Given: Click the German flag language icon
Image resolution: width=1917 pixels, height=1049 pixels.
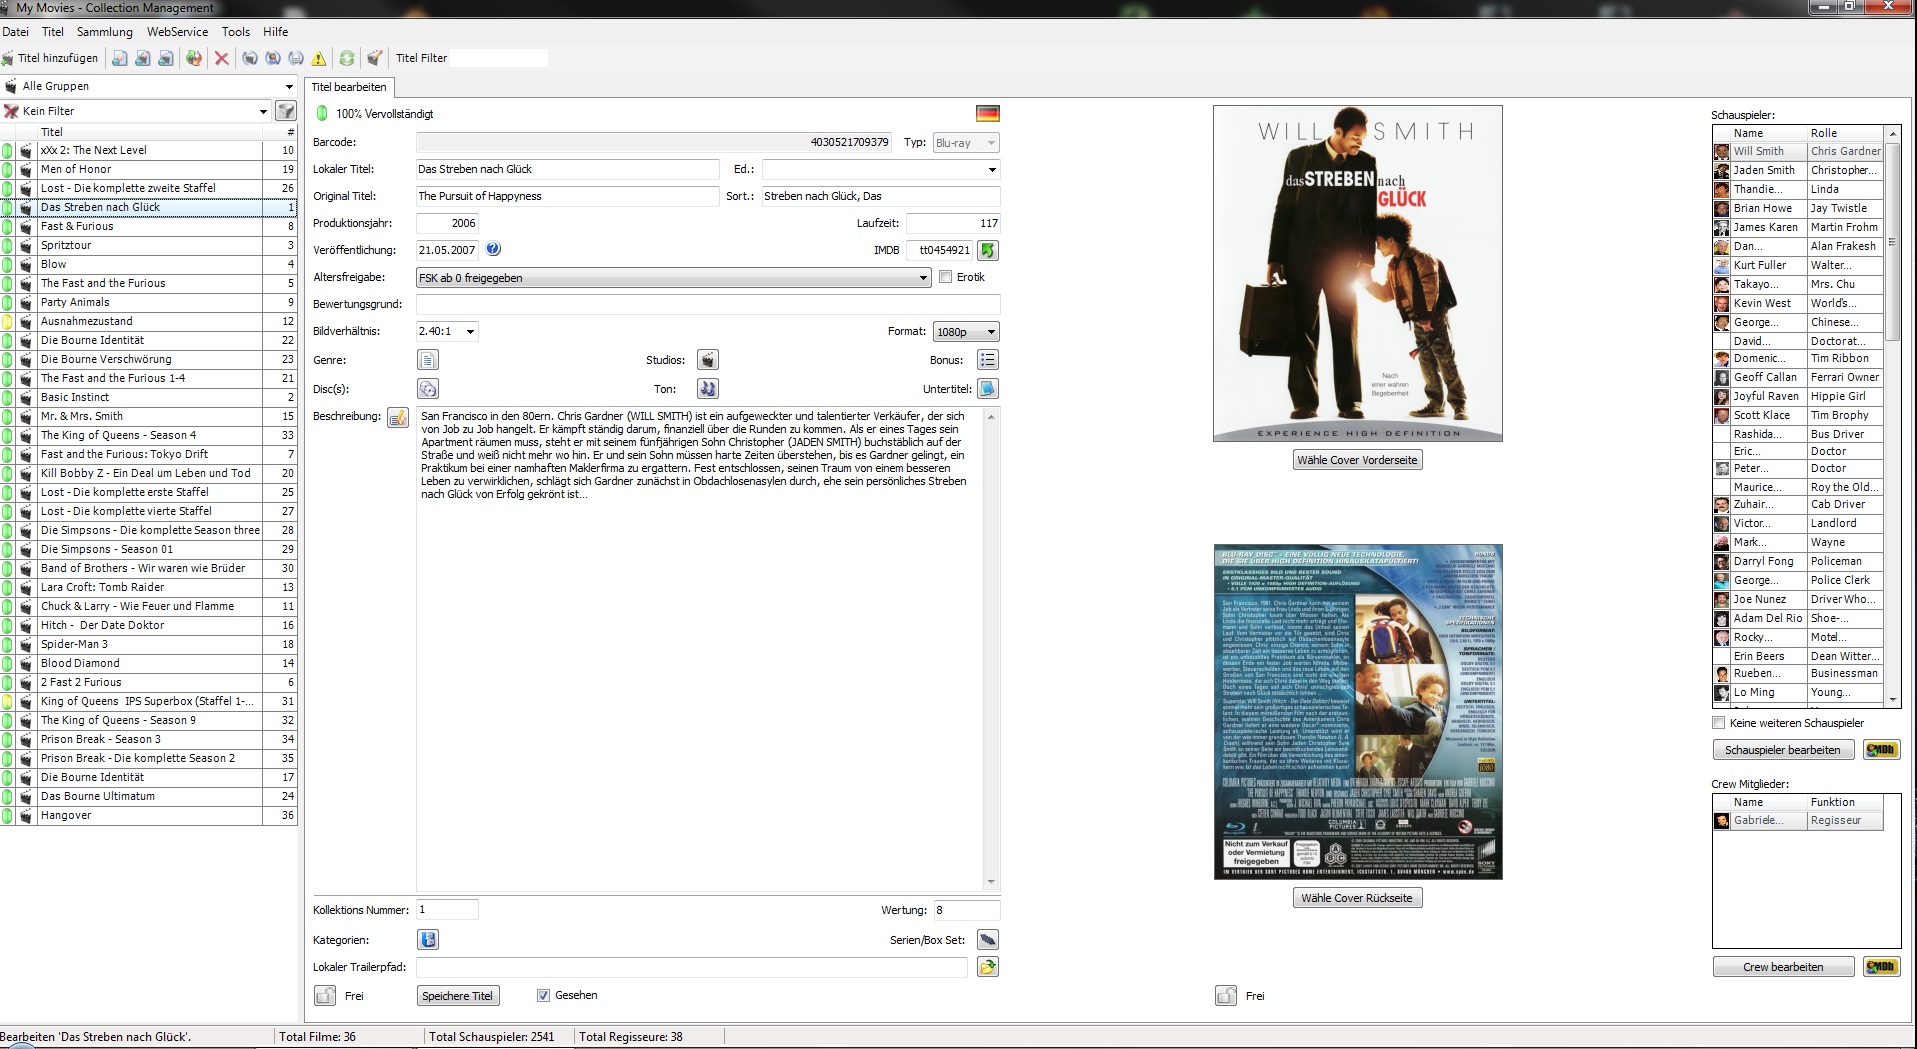Looking at the screenshot, I should pos(988,114).
